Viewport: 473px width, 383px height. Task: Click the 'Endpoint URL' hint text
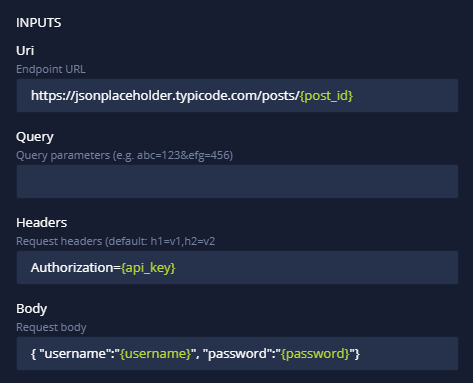(x=51, y=69)
